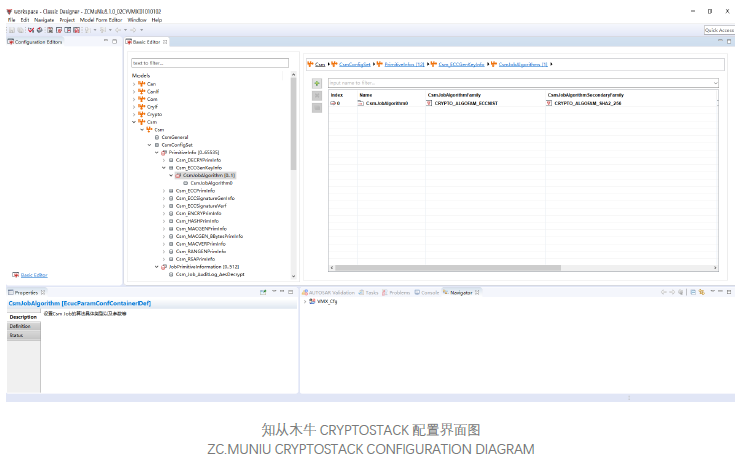
Task: Expand the VMX_Cfg project in Navigator
Action: pos(305,301)
